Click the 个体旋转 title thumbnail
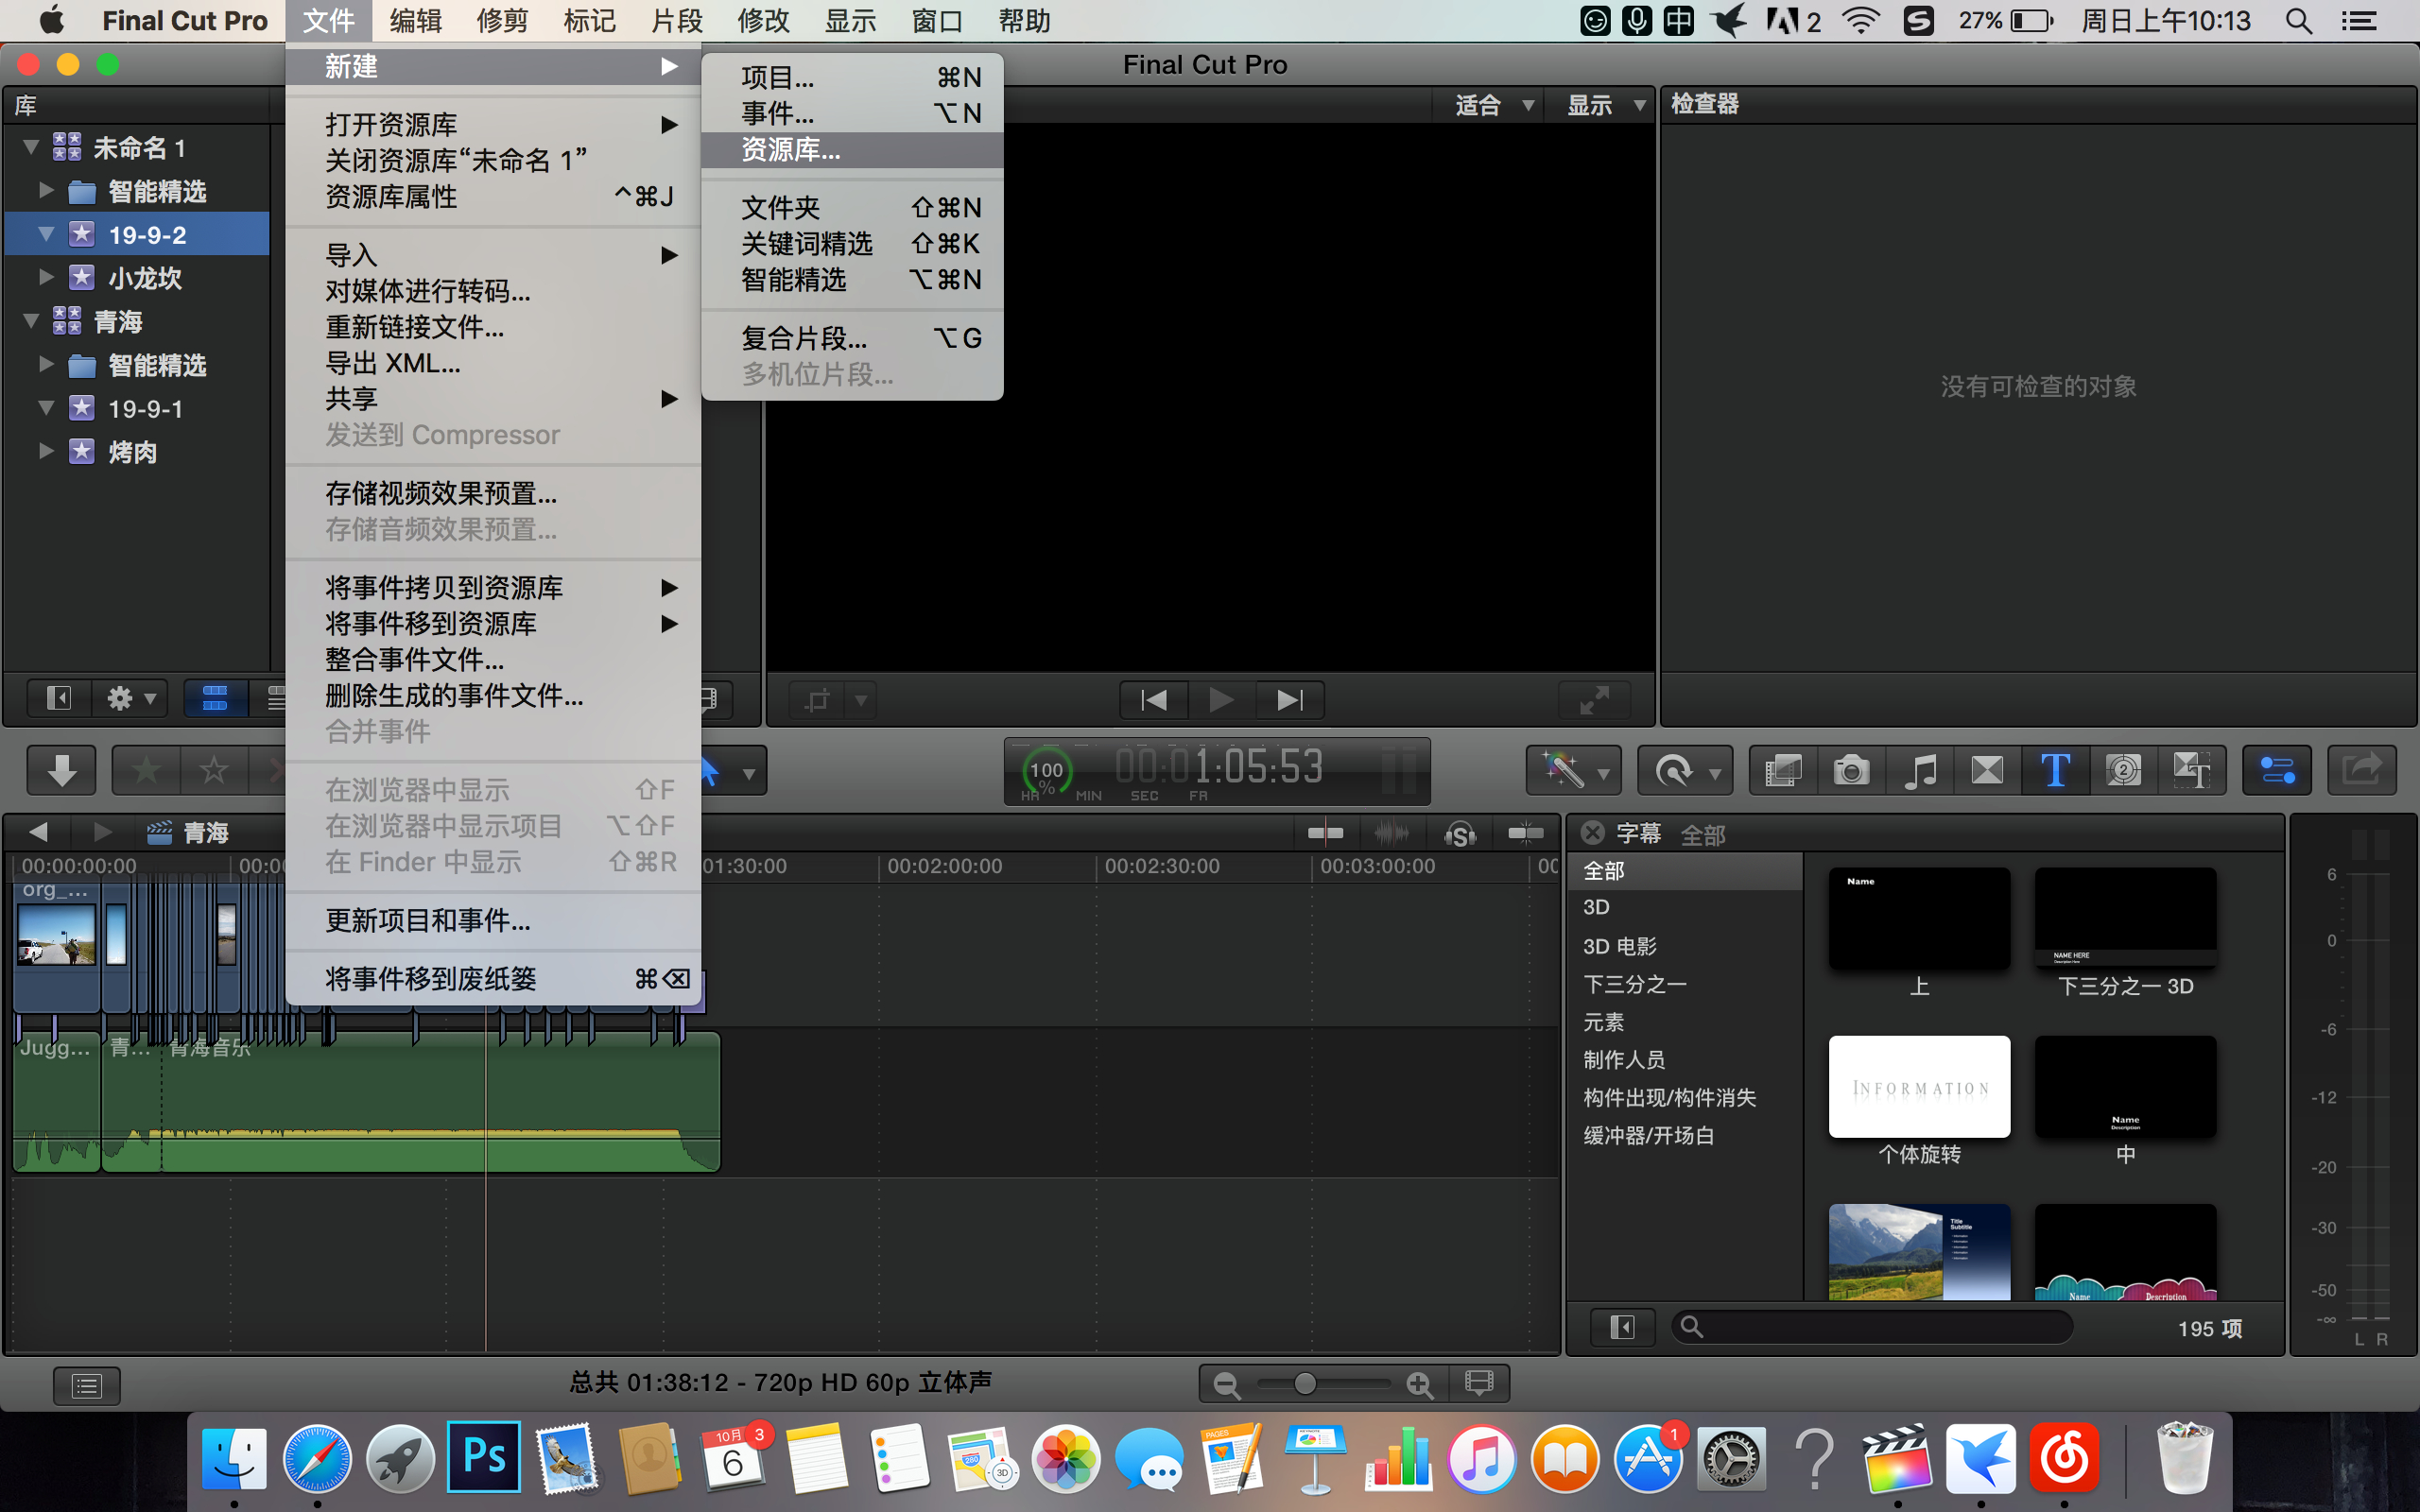The height and width of the screenshot is (1512, 2420). click(1918, 1087)
